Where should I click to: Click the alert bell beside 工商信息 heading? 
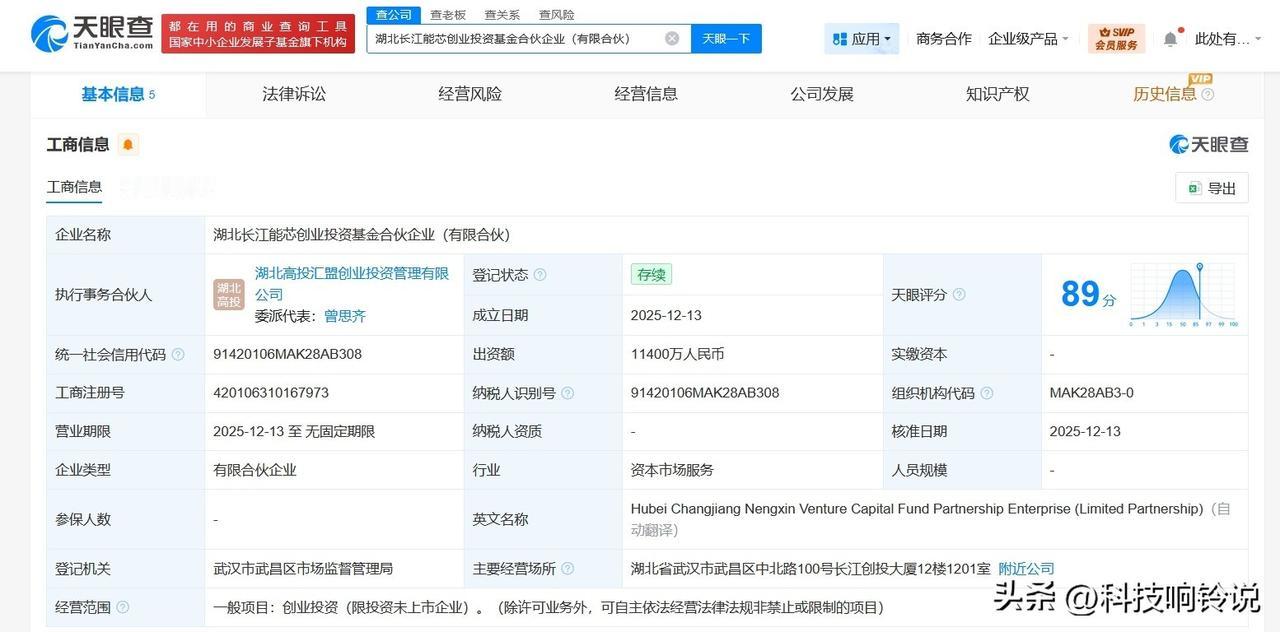tap(128, 144)
